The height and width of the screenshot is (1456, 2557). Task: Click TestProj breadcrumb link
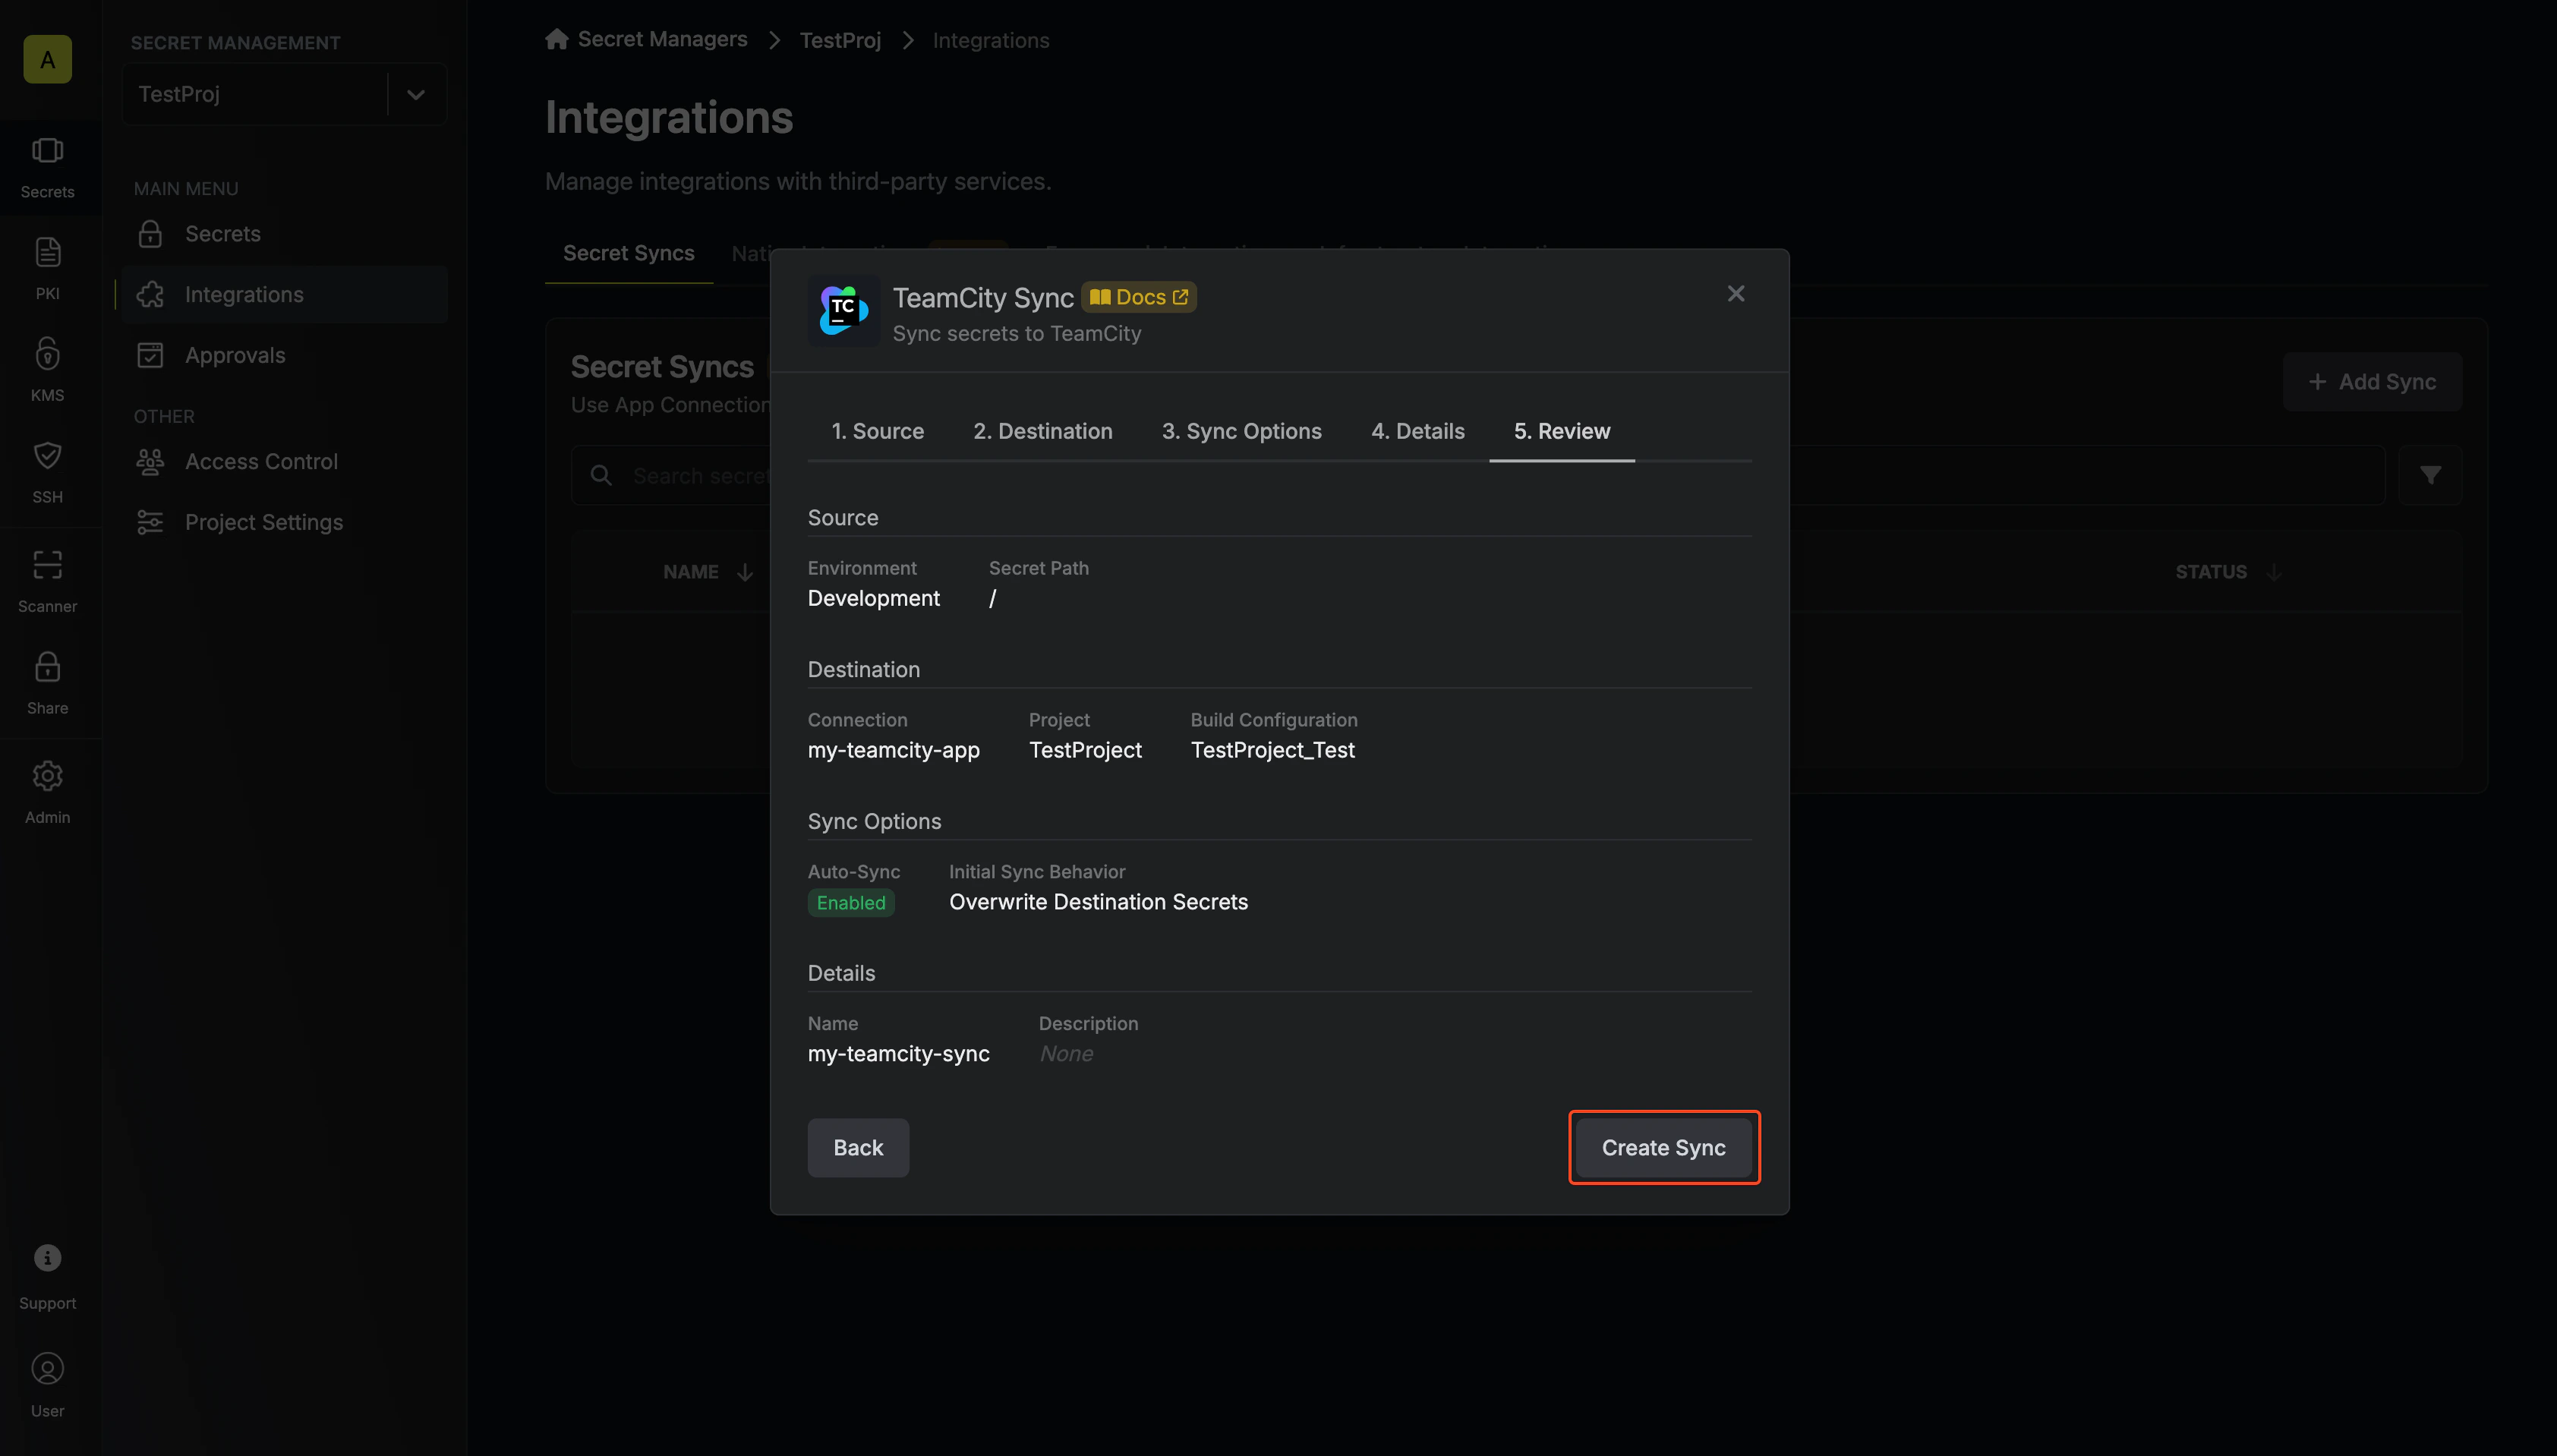(840, 40)
